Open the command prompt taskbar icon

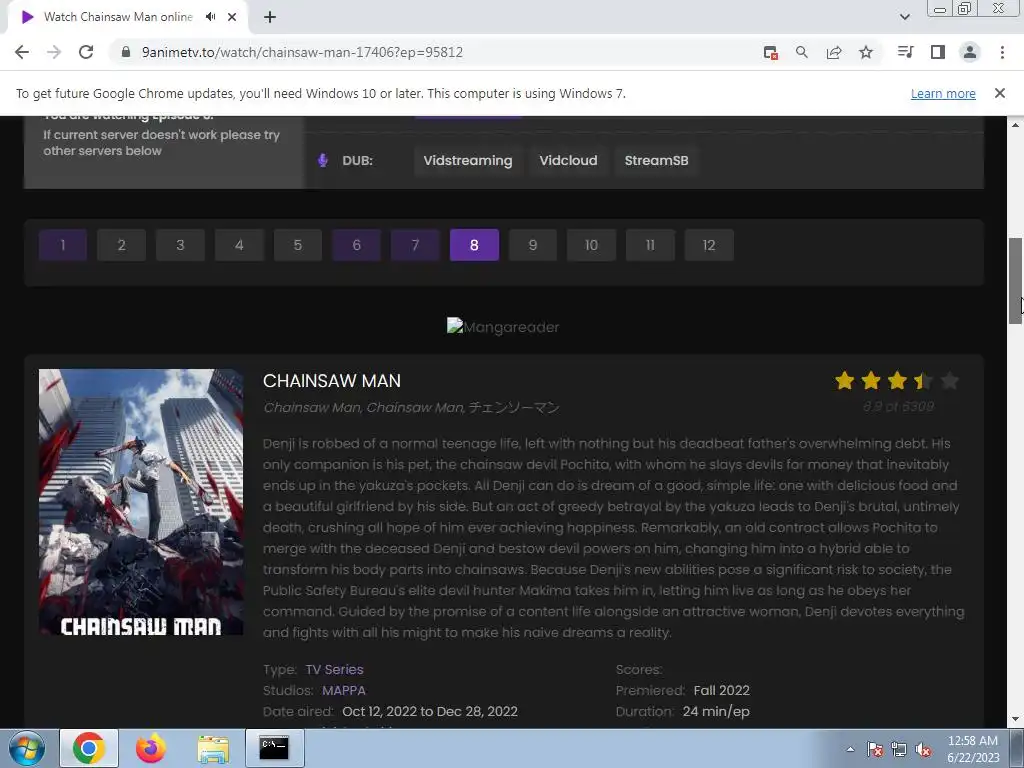(x=274, y=748)
